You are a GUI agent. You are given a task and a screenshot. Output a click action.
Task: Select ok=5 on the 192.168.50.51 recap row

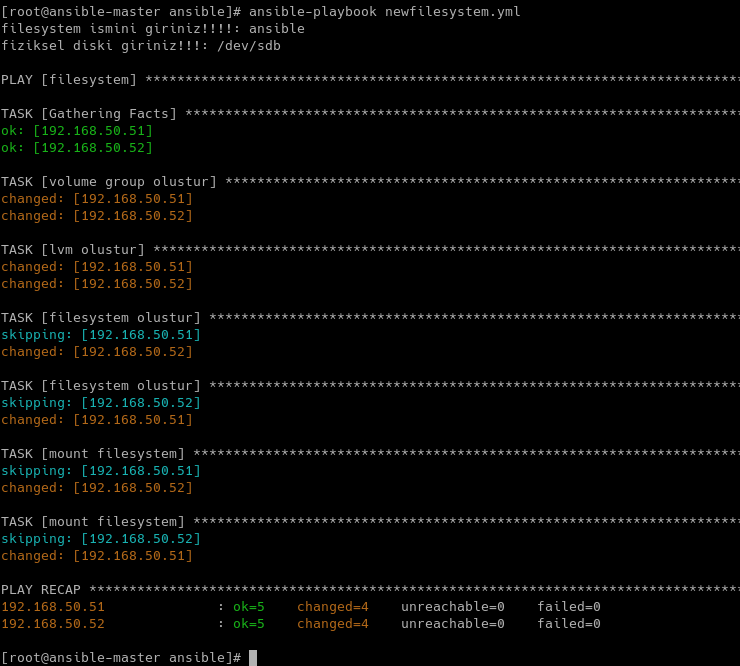(x=249, y=607)
